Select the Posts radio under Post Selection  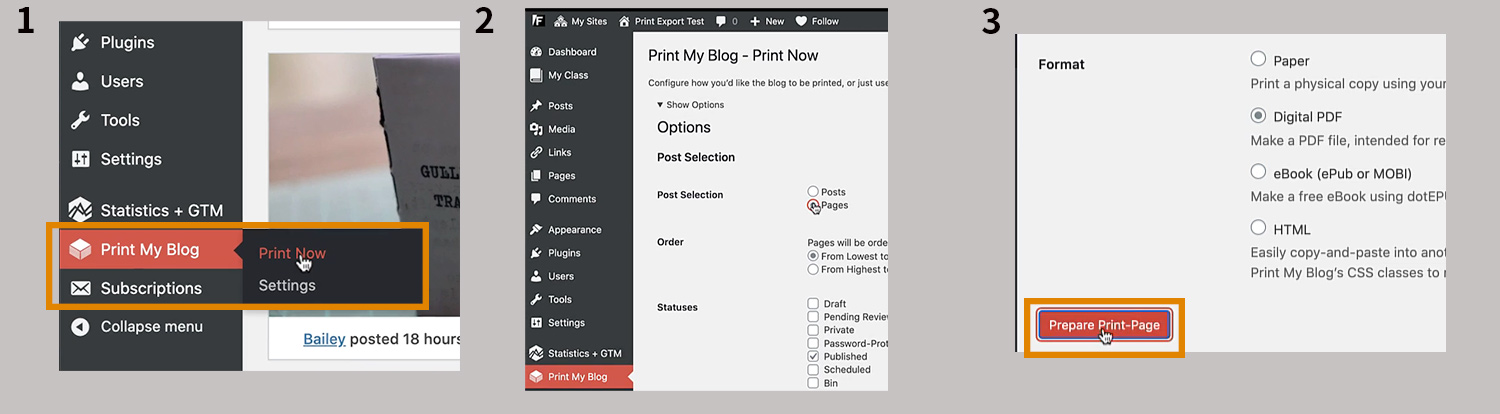coord(813,192)
